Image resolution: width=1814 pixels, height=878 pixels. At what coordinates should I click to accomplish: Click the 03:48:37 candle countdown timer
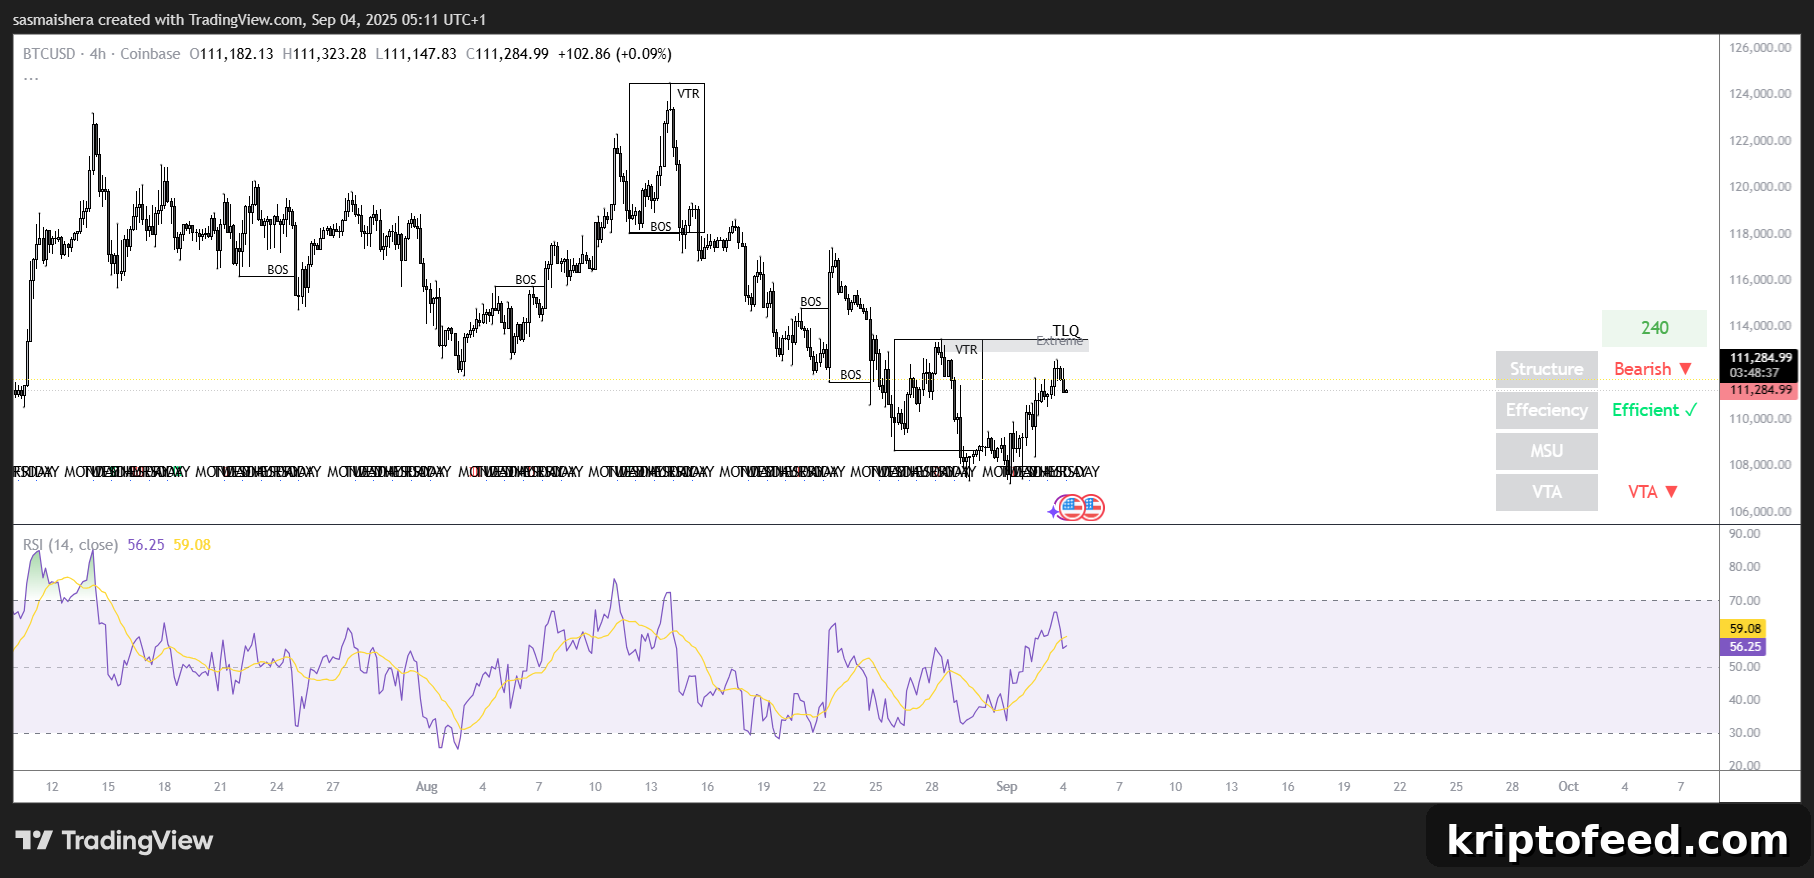[1755, 373]
